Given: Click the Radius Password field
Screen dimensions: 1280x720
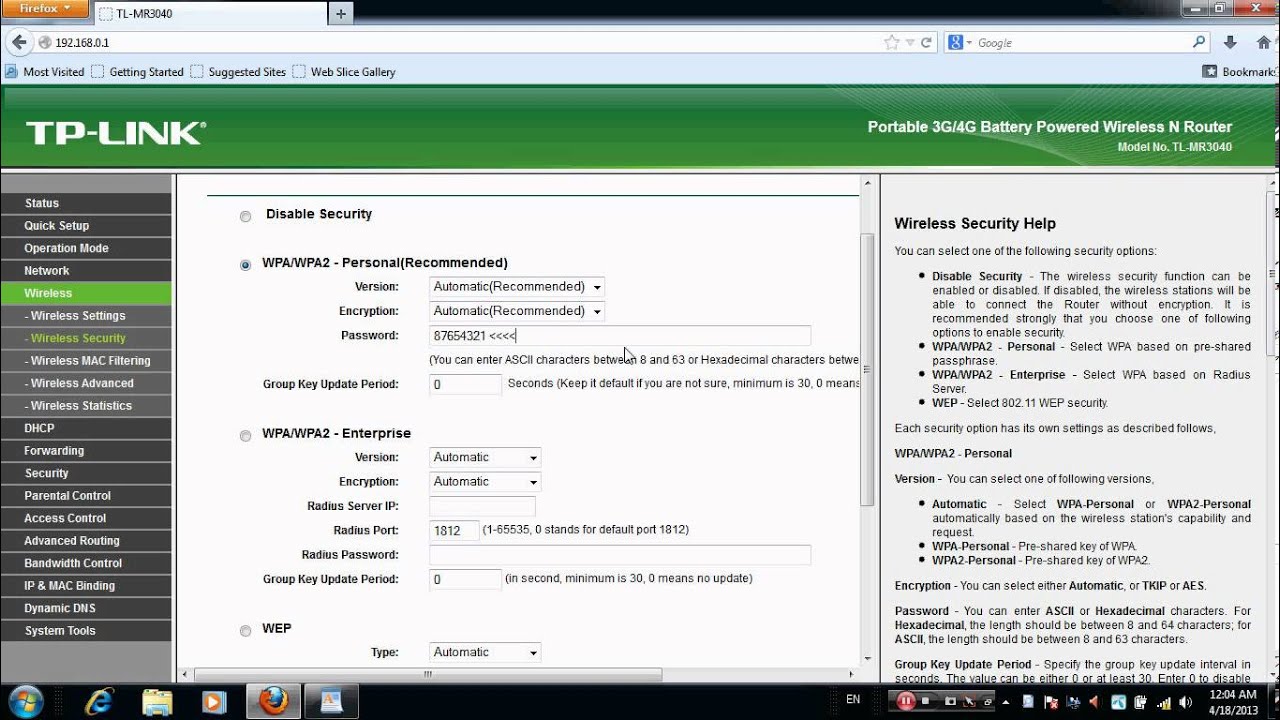Looking at the screenshot, I should coord(620,555).
